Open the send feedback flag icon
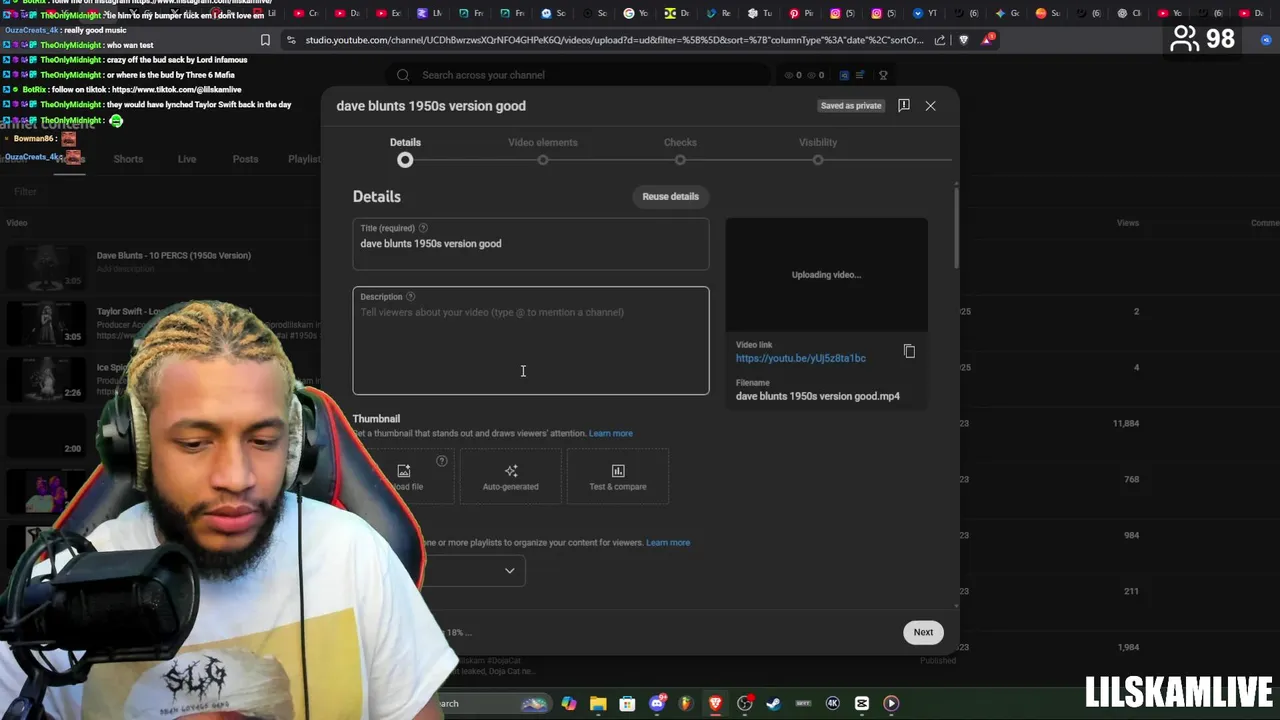Image resolution: width=1280 pixels, height=720 pixels. coord(903,105)
